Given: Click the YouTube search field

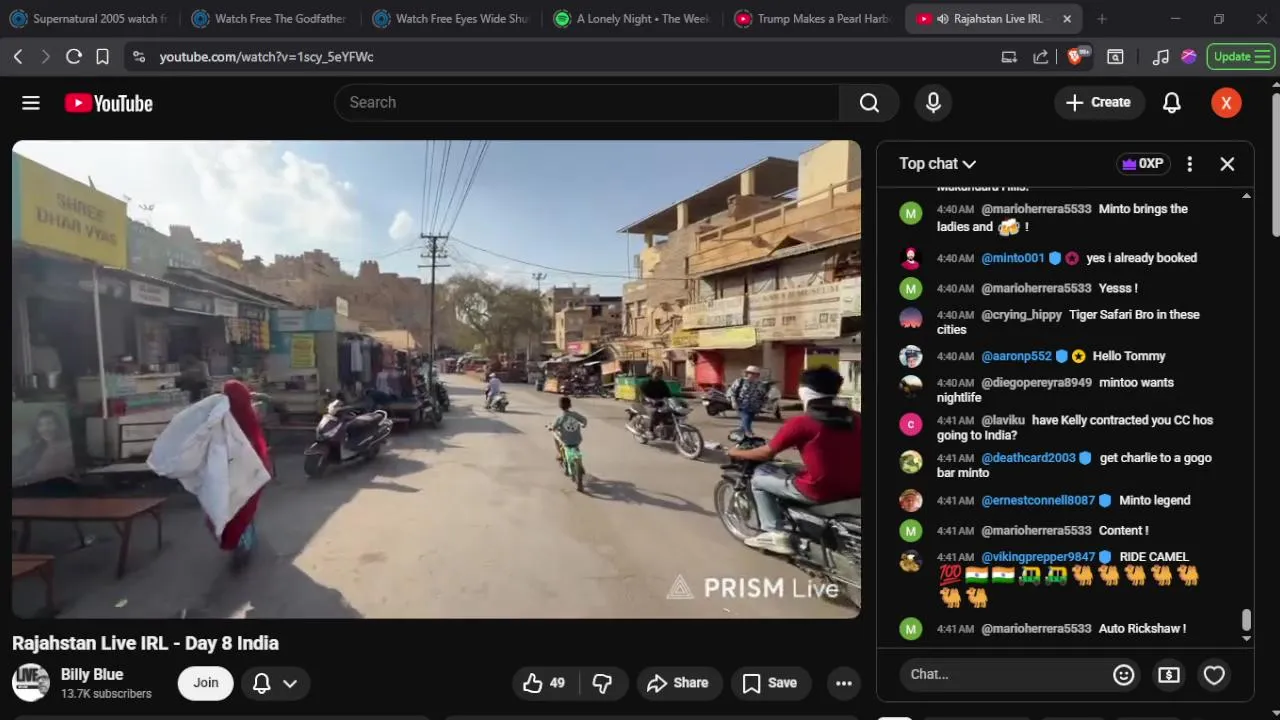Looking at the screenshot, I should click(x=588, y=102).
